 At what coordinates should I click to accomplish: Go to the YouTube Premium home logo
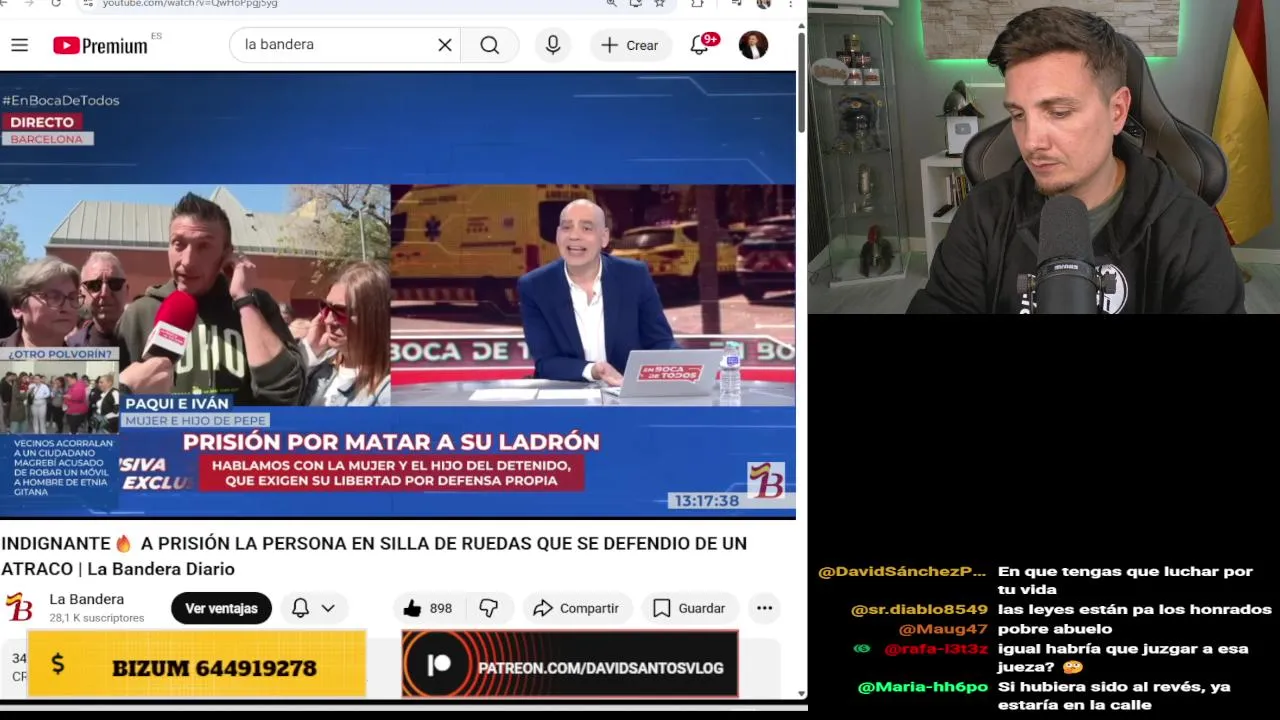click(x=100, y=45)
